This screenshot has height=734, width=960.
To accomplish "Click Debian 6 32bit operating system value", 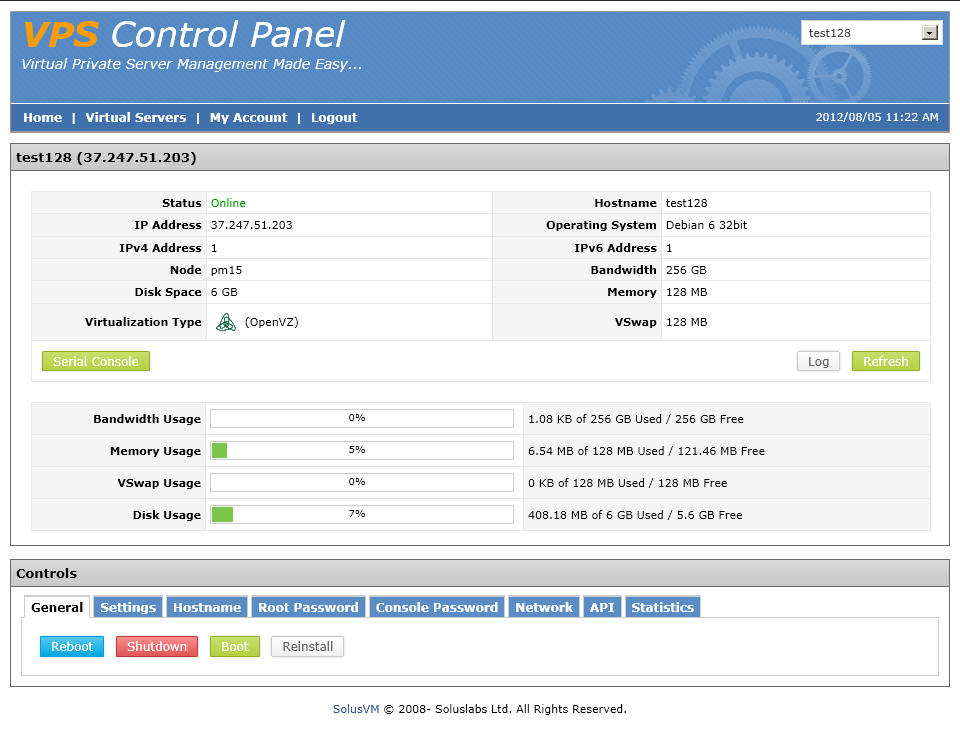I will tap(707, 225).
